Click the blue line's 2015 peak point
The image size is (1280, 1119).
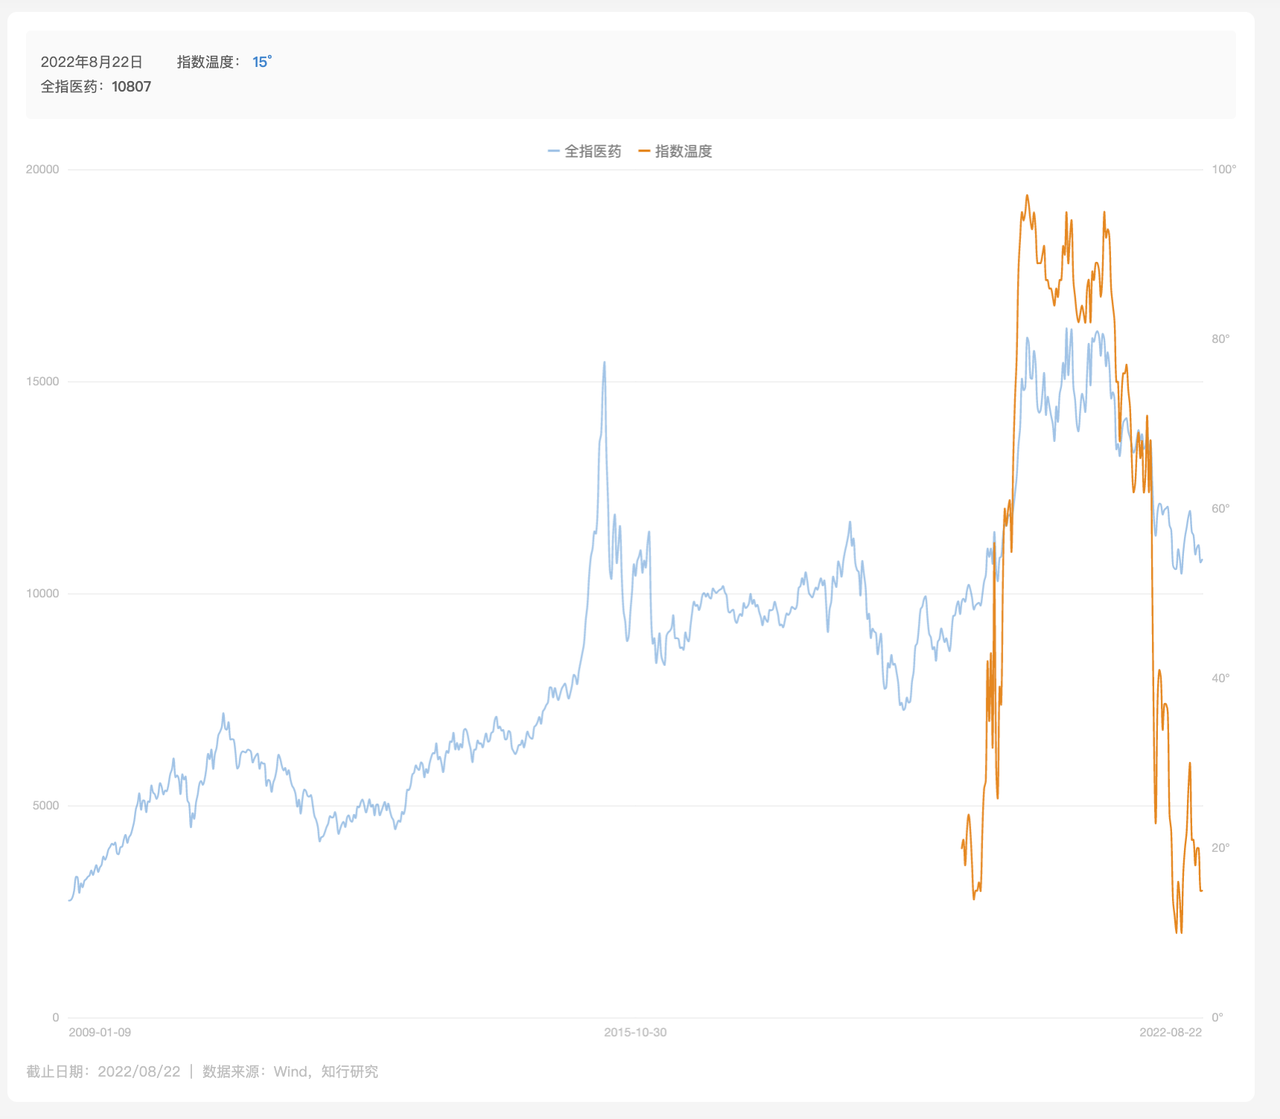[x=604, y=363]
